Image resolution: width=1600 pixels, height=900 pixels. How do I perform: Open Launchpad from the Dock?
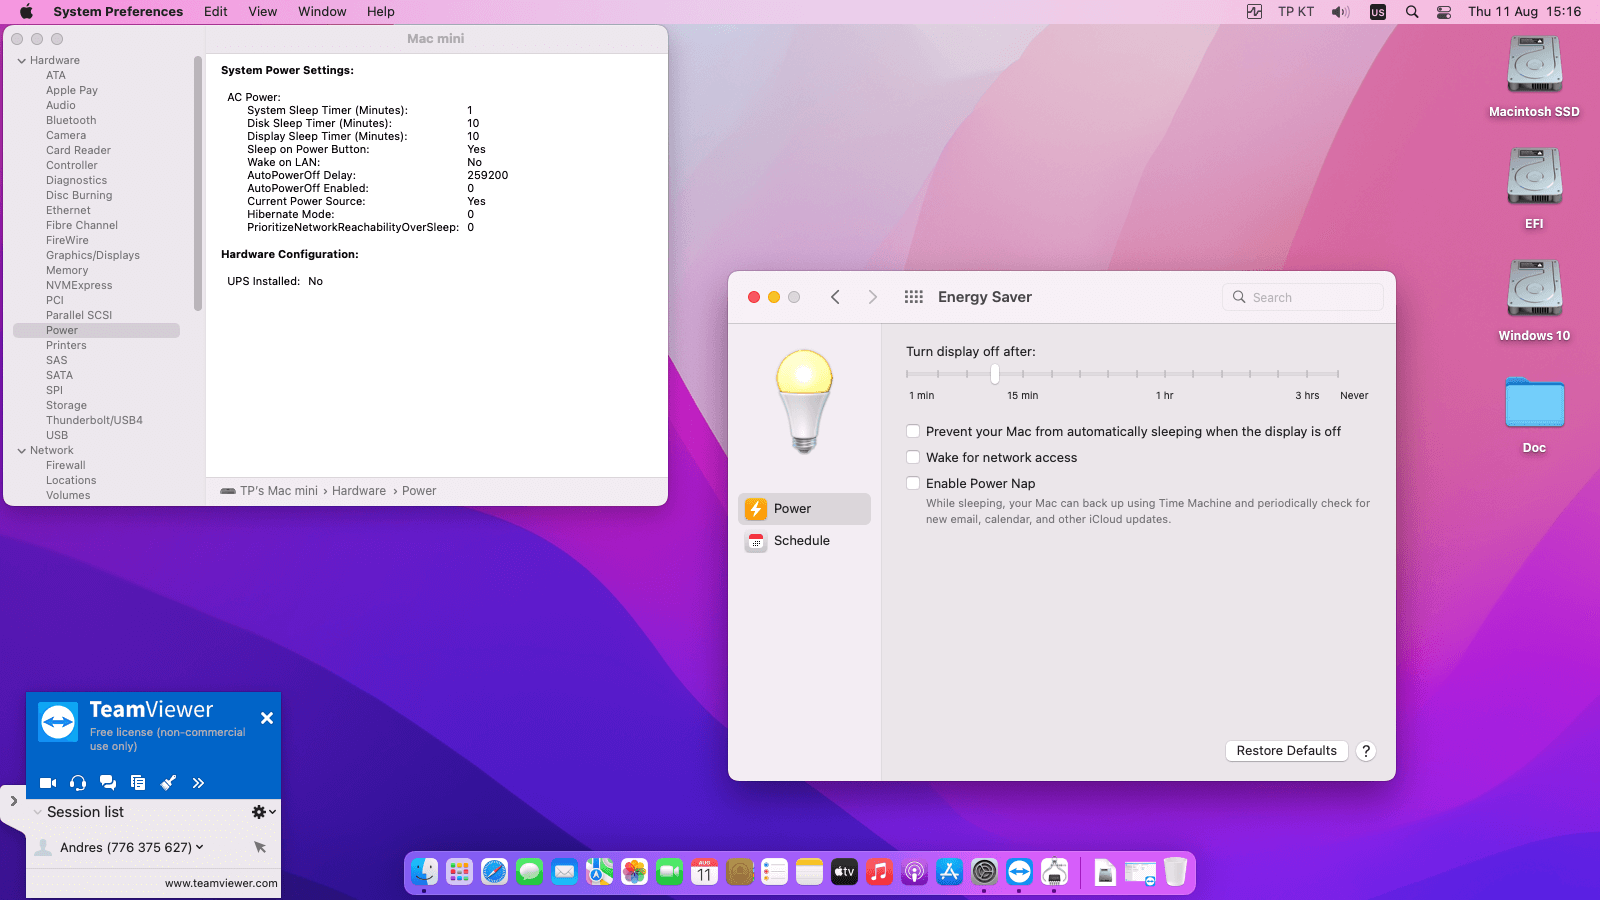click(x=459, y=872)
